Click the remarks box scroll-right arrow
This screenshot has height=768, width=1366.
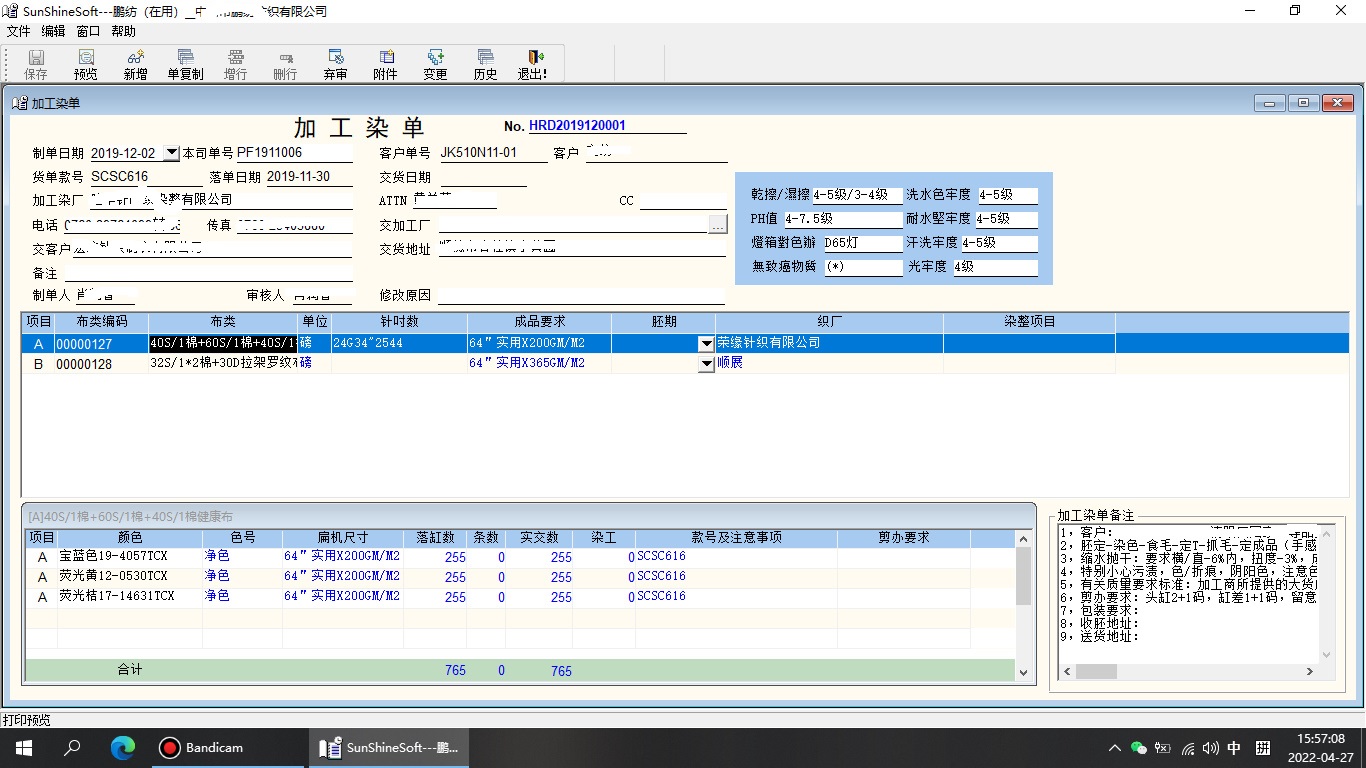(1311, 672)
